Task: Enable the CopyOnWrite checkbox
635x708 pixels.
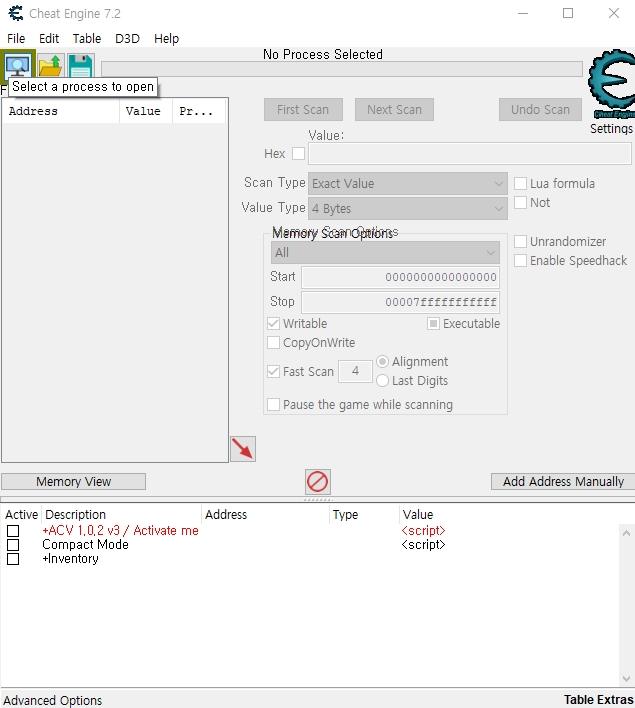Action: (273, 343)
